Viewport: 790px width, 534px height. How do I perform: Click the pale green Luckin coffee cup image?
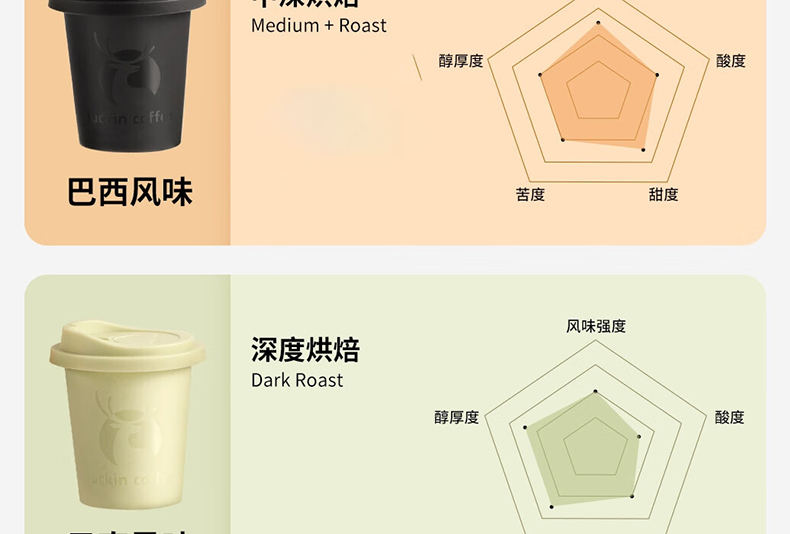coord(127,414)
